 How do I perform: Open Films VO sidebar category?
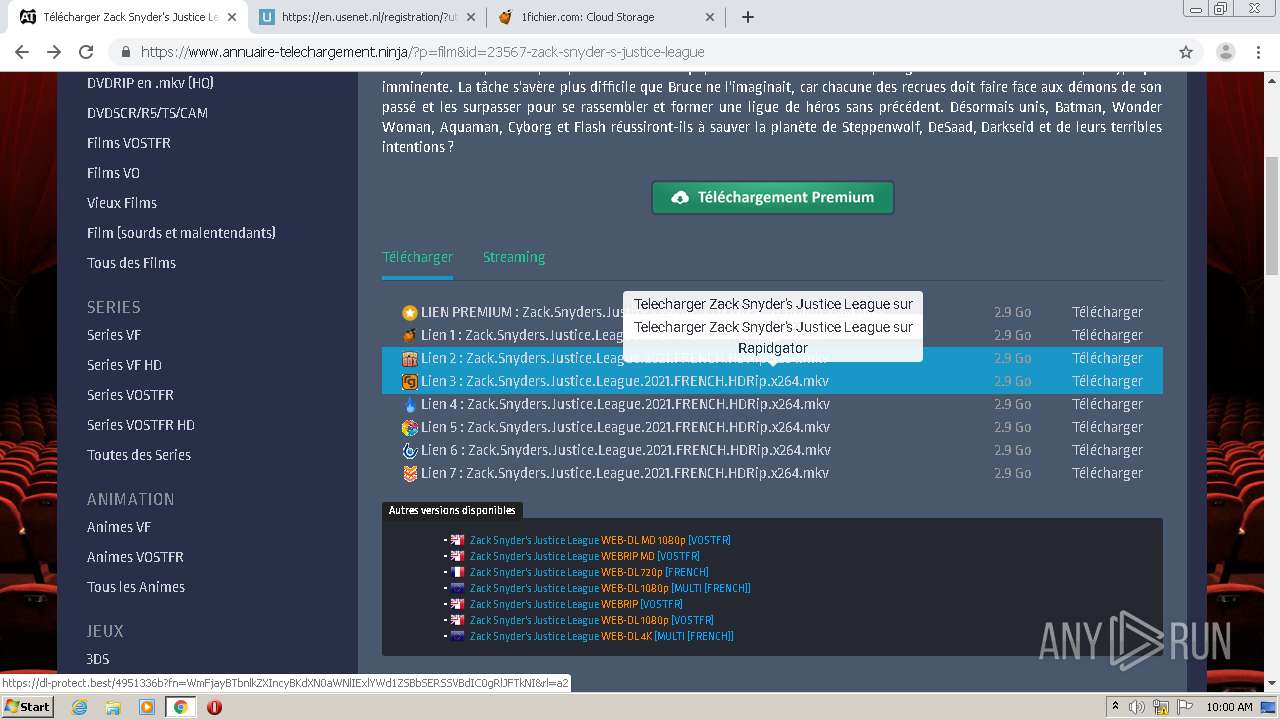113,173
